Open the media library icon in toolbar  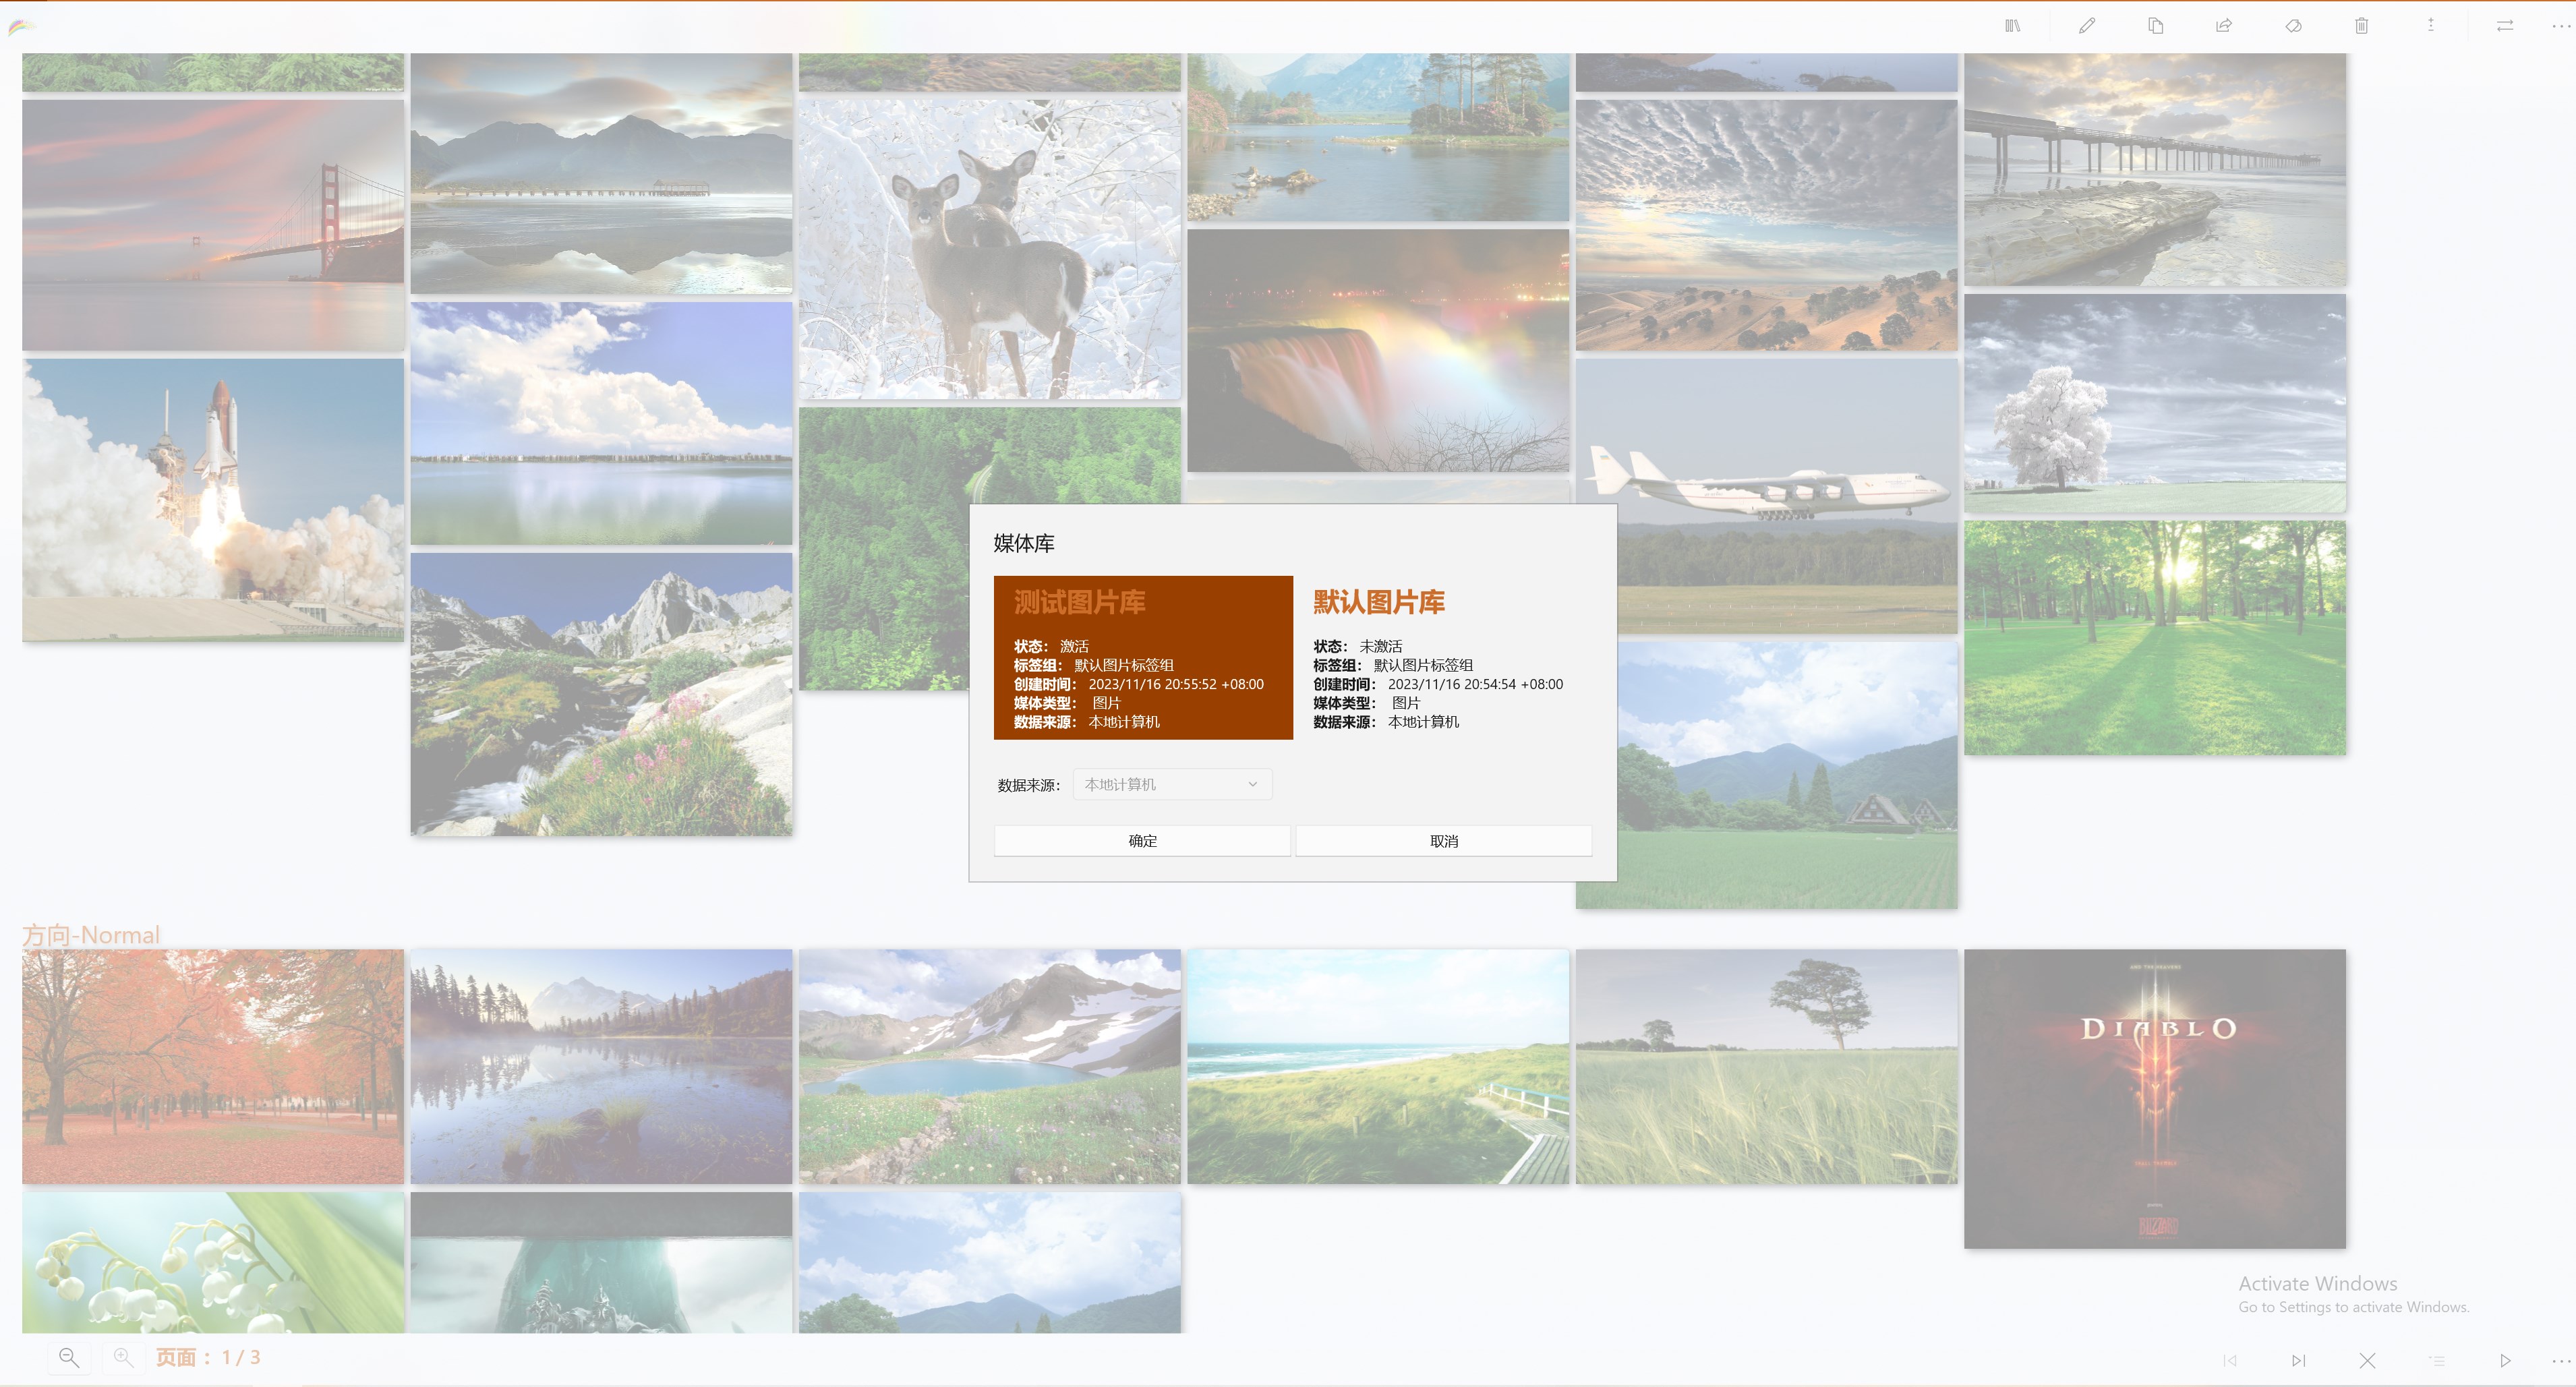coord(2012,26)
